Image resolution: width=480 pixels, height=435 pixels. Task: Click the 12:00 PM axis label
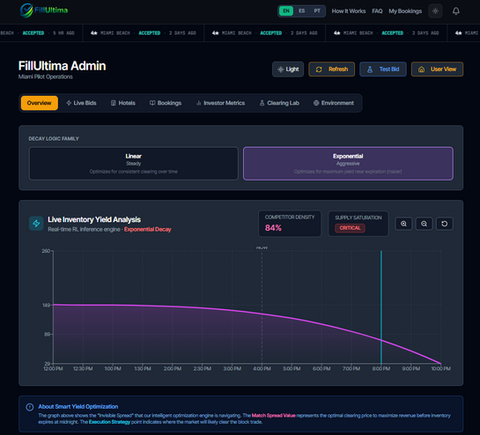point(53,369)
